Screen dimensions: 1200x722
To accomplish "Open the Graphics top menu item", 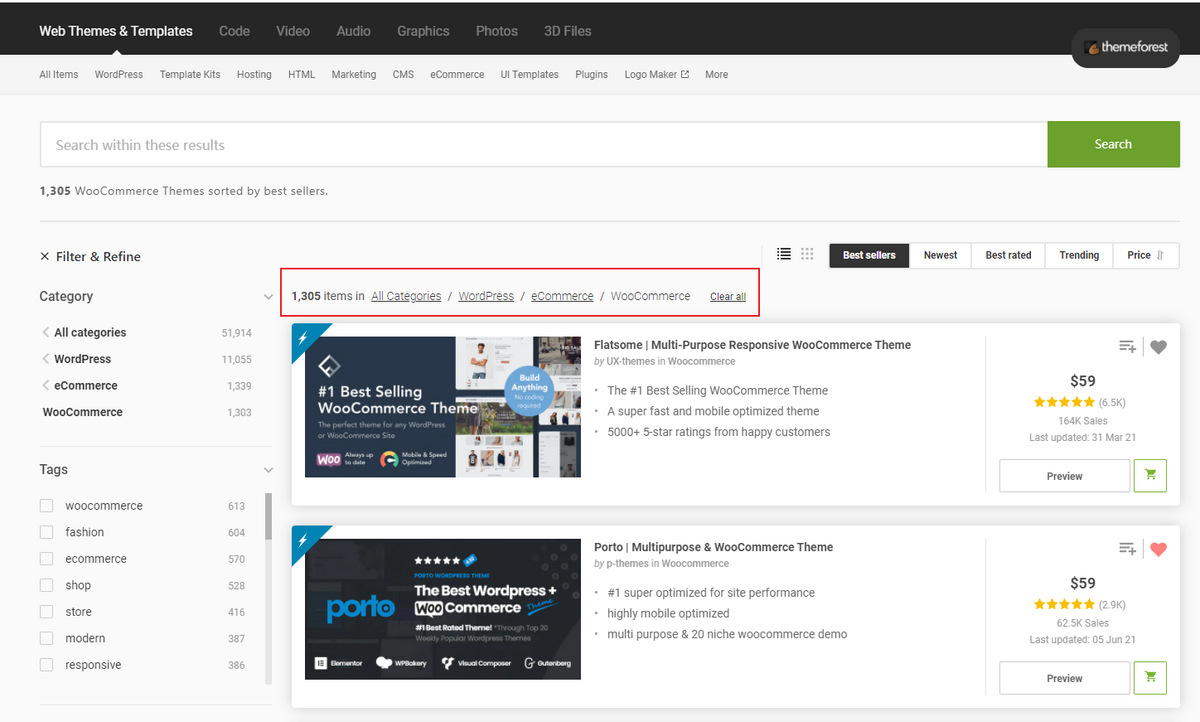I will point(423,31).
